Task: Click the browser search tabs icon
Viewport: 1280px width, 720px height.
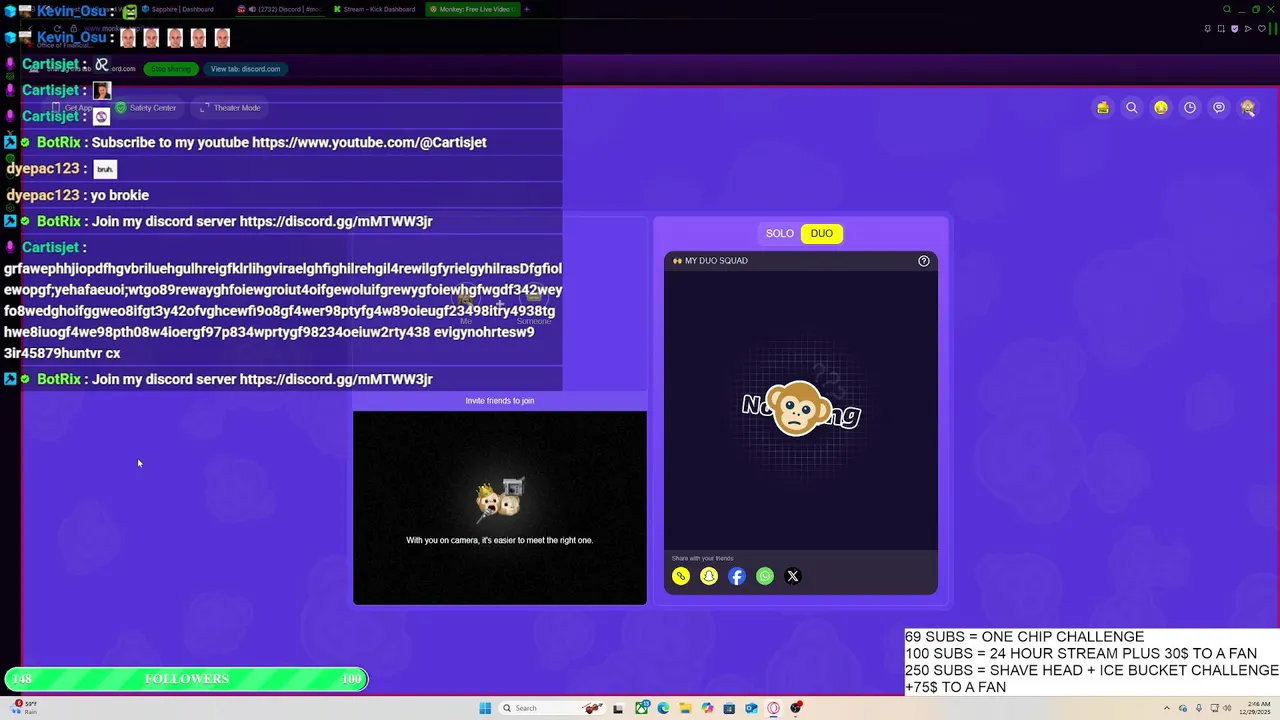Action: (1227, 9)
